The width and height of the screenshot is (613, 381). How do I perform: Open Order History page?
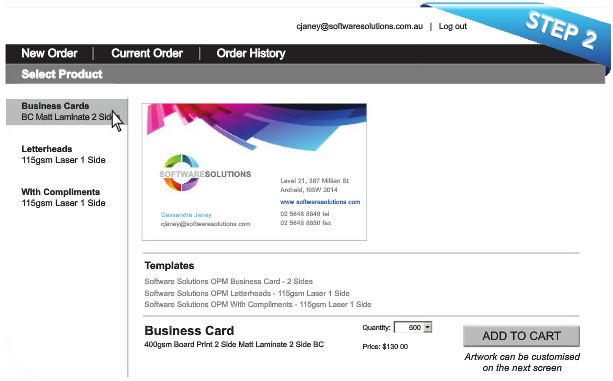251,53
